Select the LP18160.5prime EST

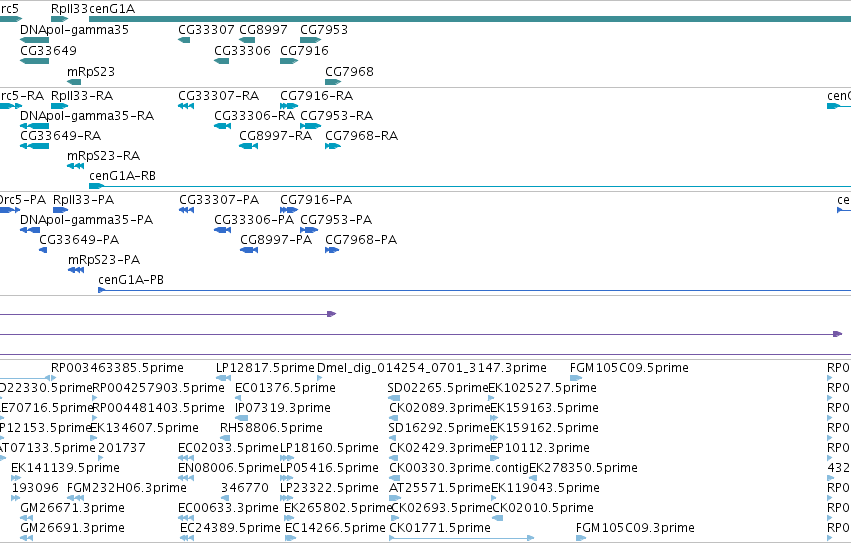(287, 458)
